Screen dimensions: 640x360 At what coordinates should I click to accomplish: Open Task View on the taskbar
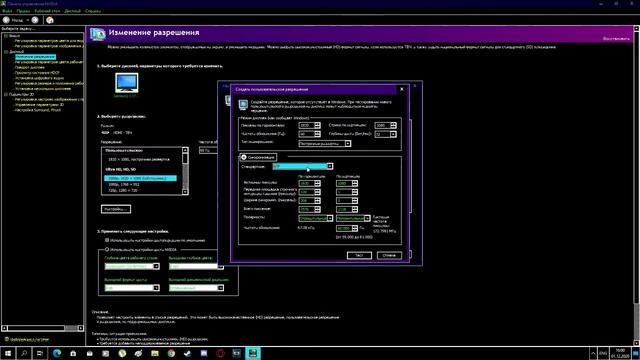pos(40,353)
